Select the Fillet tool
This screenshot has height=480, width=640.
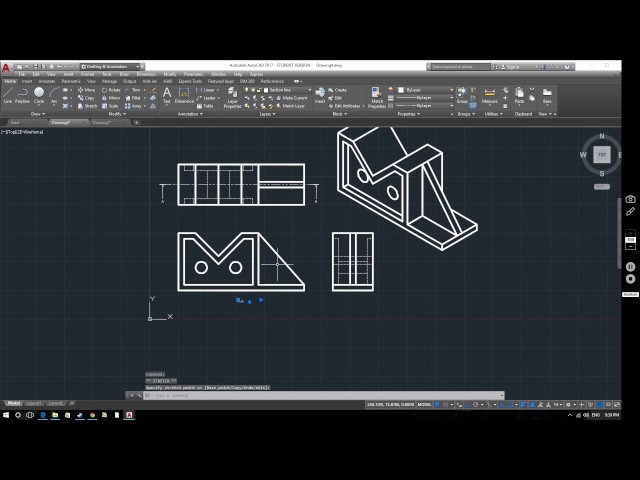133,98
